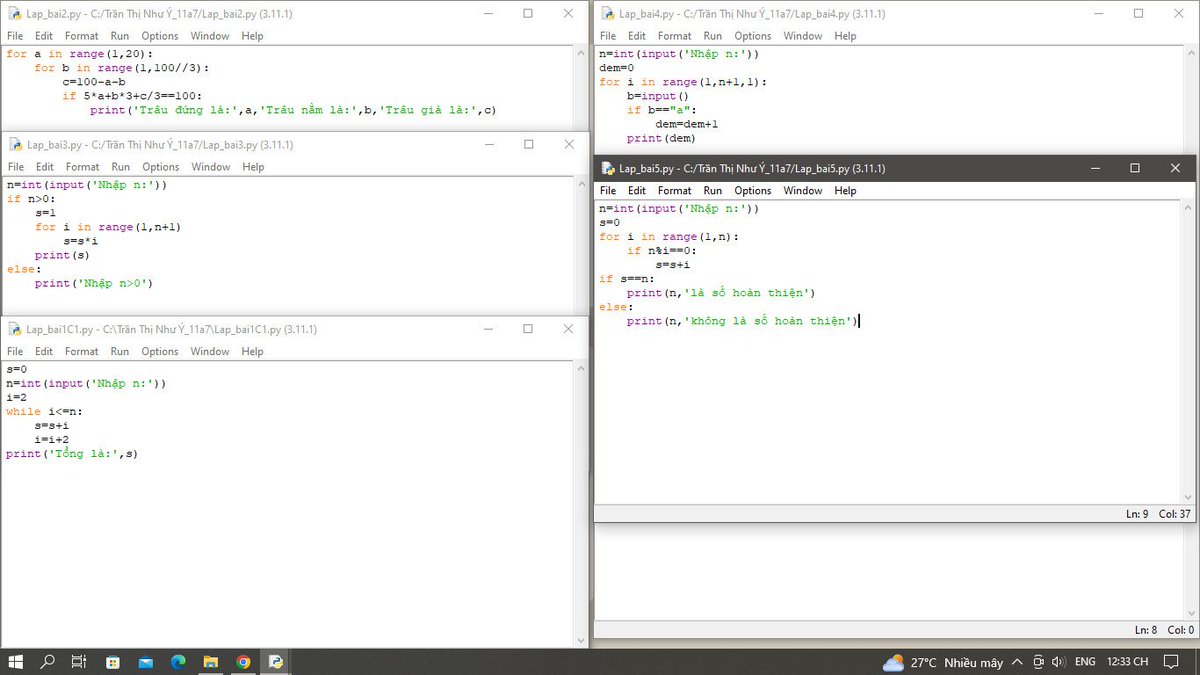Open the Edit menu in Lap_bai2.py

pos(44,36)
